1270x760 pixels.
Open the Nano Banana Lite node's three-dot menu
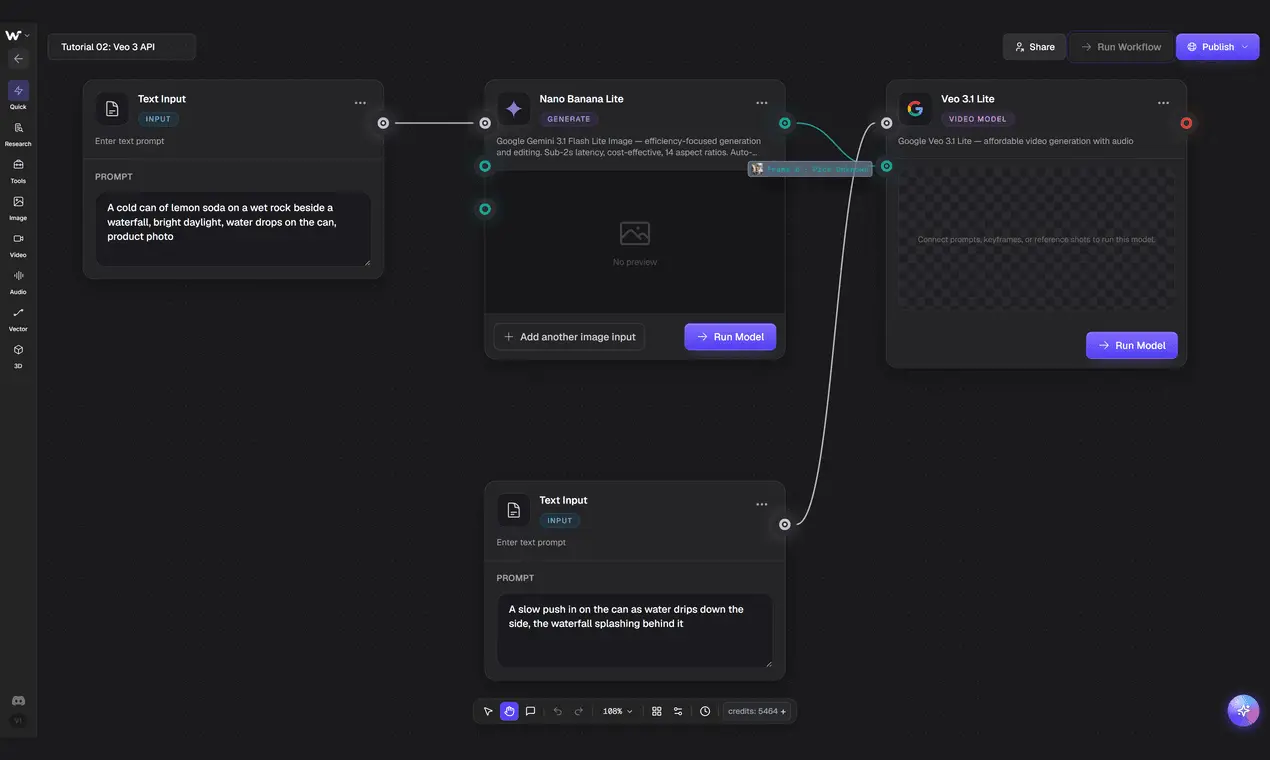click(x=762, y=103)
